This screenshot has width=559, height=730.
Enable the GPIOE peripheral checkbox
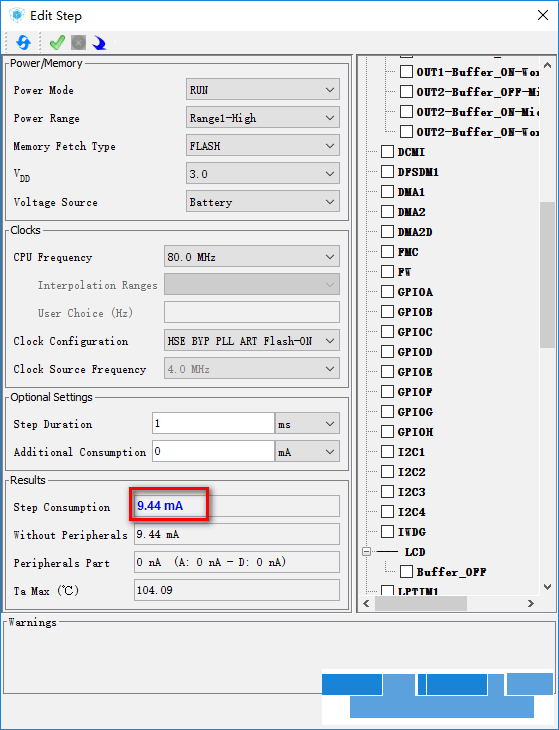point(387,372)
